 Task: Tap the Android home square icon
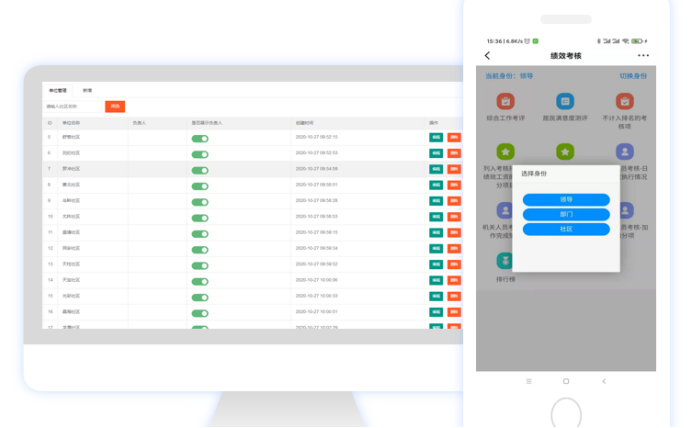[x=566, y=381]
